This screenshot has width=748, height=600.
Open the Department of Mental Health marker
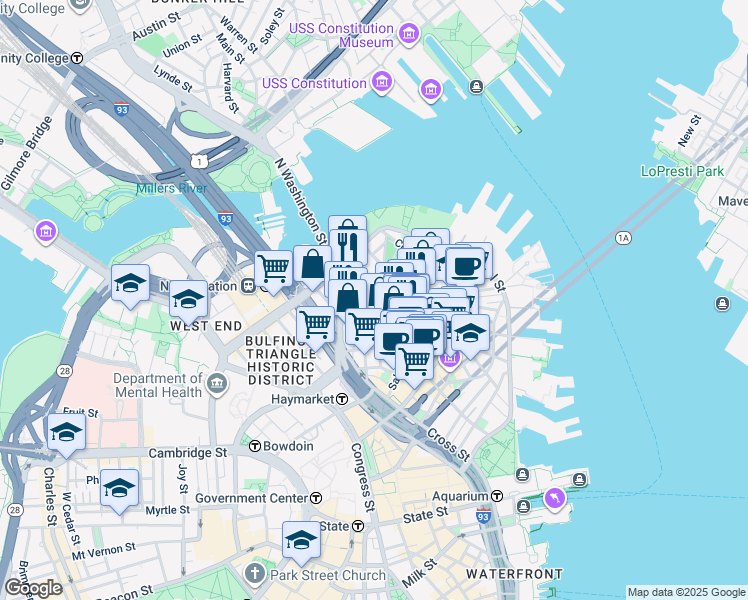[x=218, y=384]
